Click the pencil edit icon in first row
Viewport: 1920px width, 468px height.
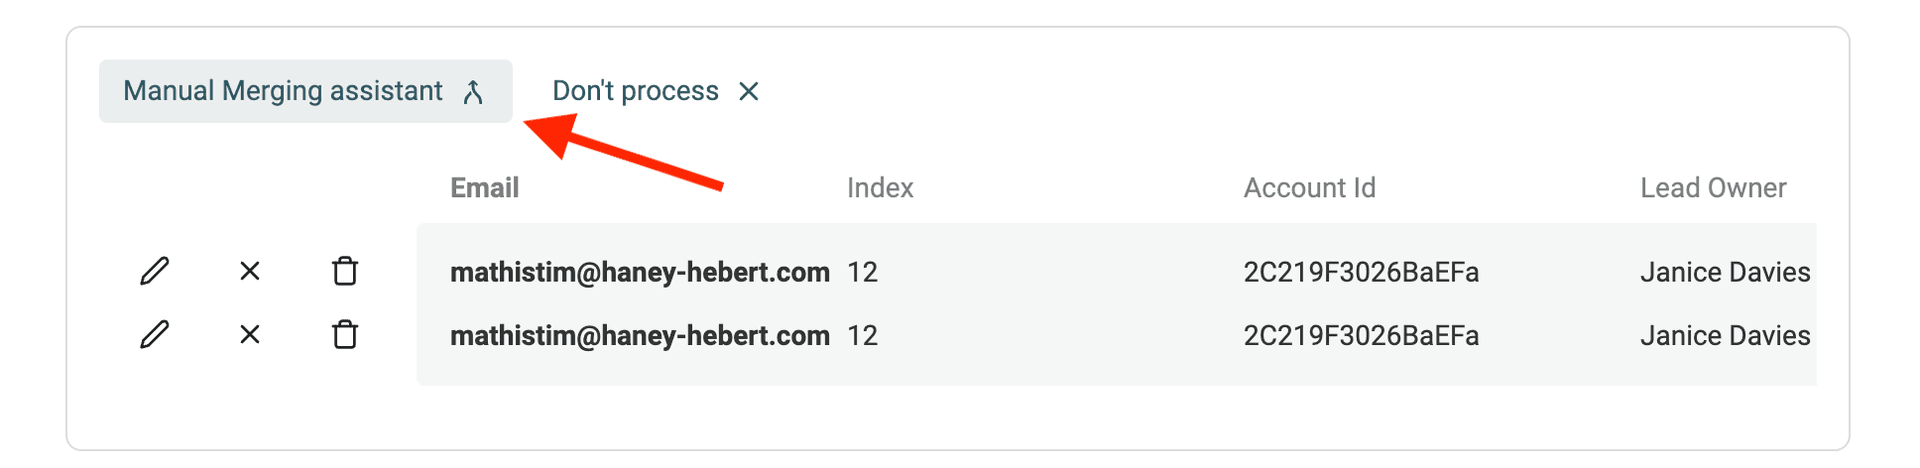(x=154, y=271)
